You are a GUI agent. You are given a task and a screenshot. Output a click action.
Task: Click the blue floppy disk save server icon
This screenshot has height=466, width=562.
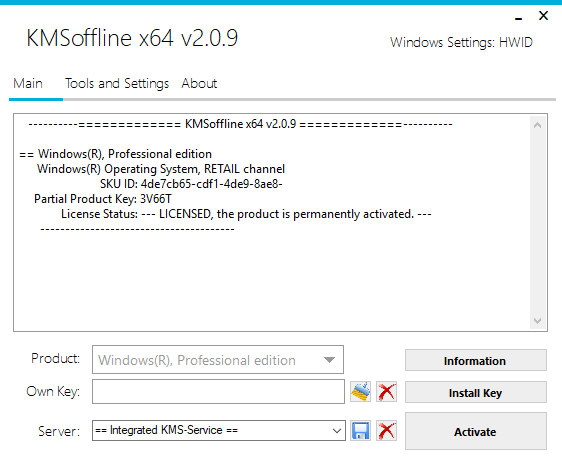(x=361, y=431)
